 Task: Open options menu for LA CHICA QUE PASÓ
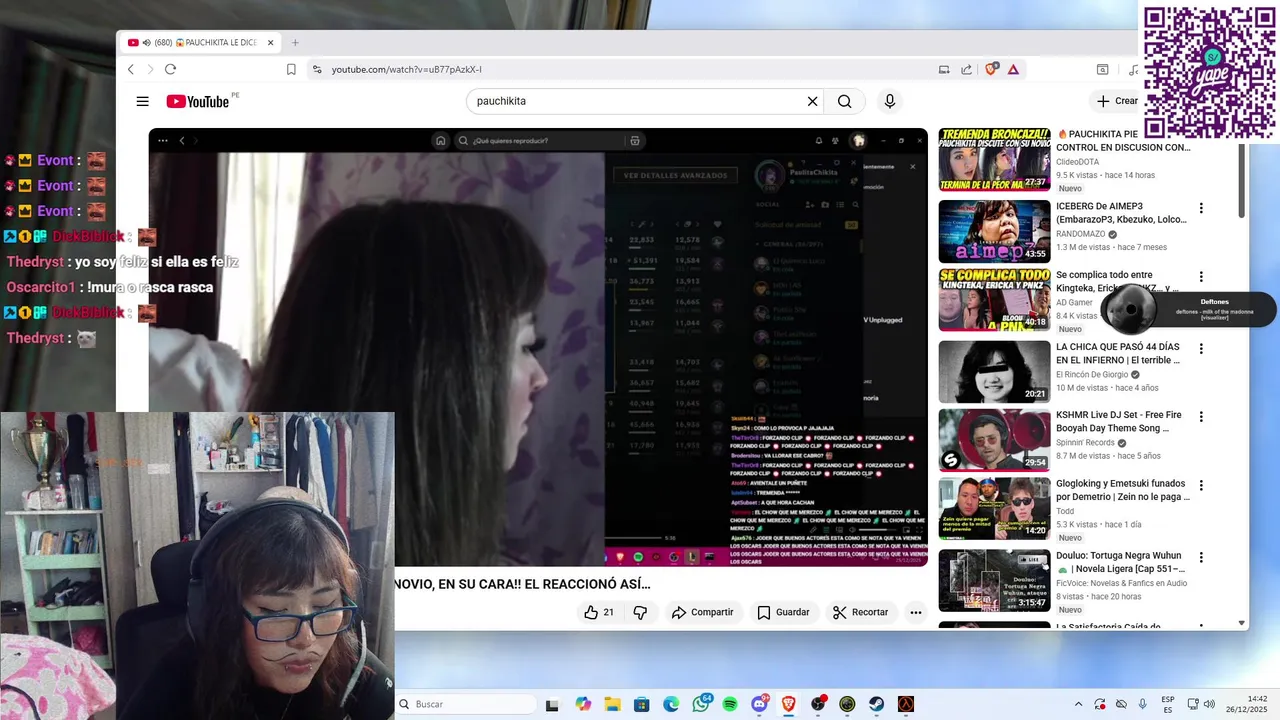1201,349
